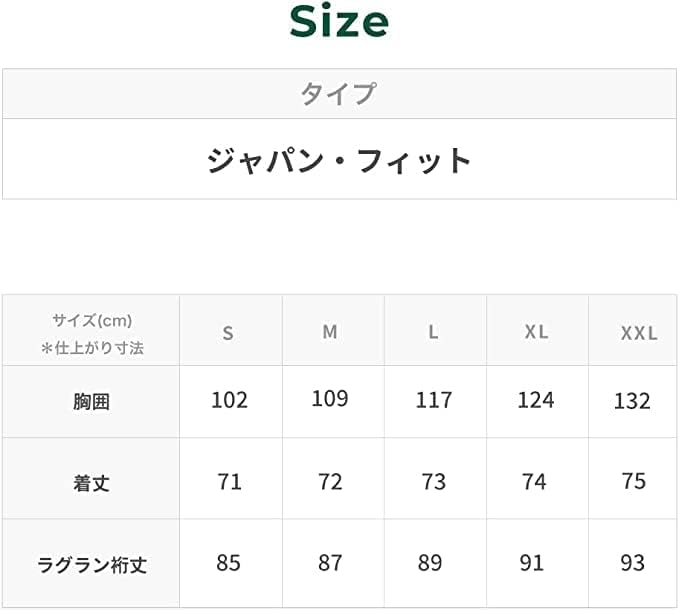The width and height of the screenshot is (679, 610).
Task: Click the 着丈 row label
Action: point(92,483)
